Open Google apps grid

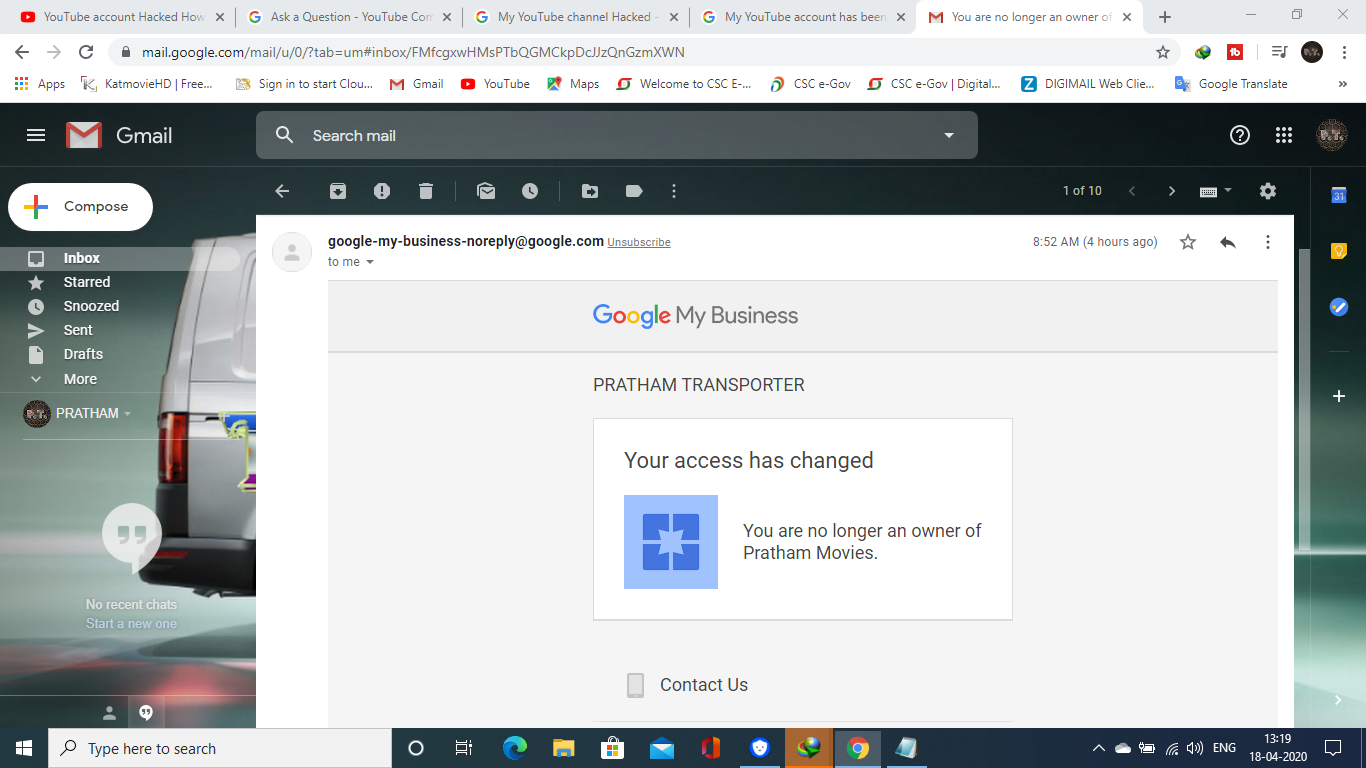(1284, 135)
